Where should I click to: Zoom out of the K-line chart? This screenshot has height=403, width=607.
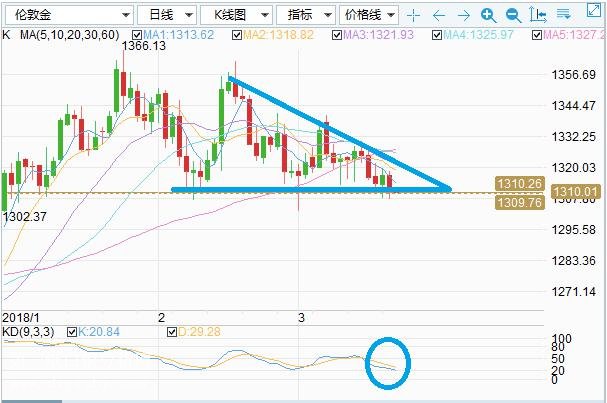513,15
